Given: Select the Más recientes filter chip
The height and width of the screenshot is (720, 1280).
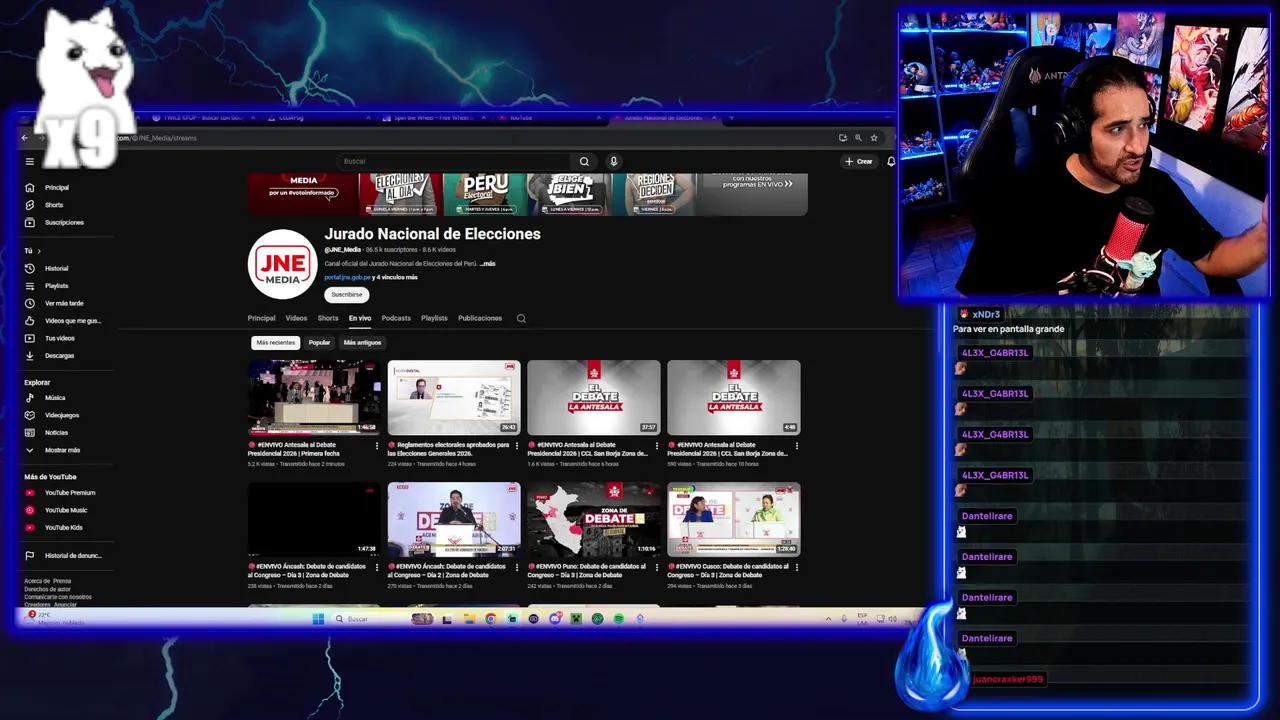Looking at the screenshot, I should tap(275, 343).
